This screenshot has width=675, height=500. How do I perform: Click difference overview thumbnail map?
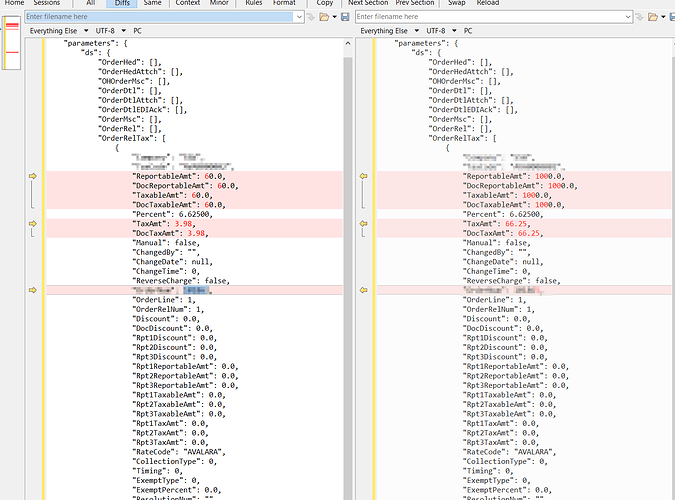point(11,43)
